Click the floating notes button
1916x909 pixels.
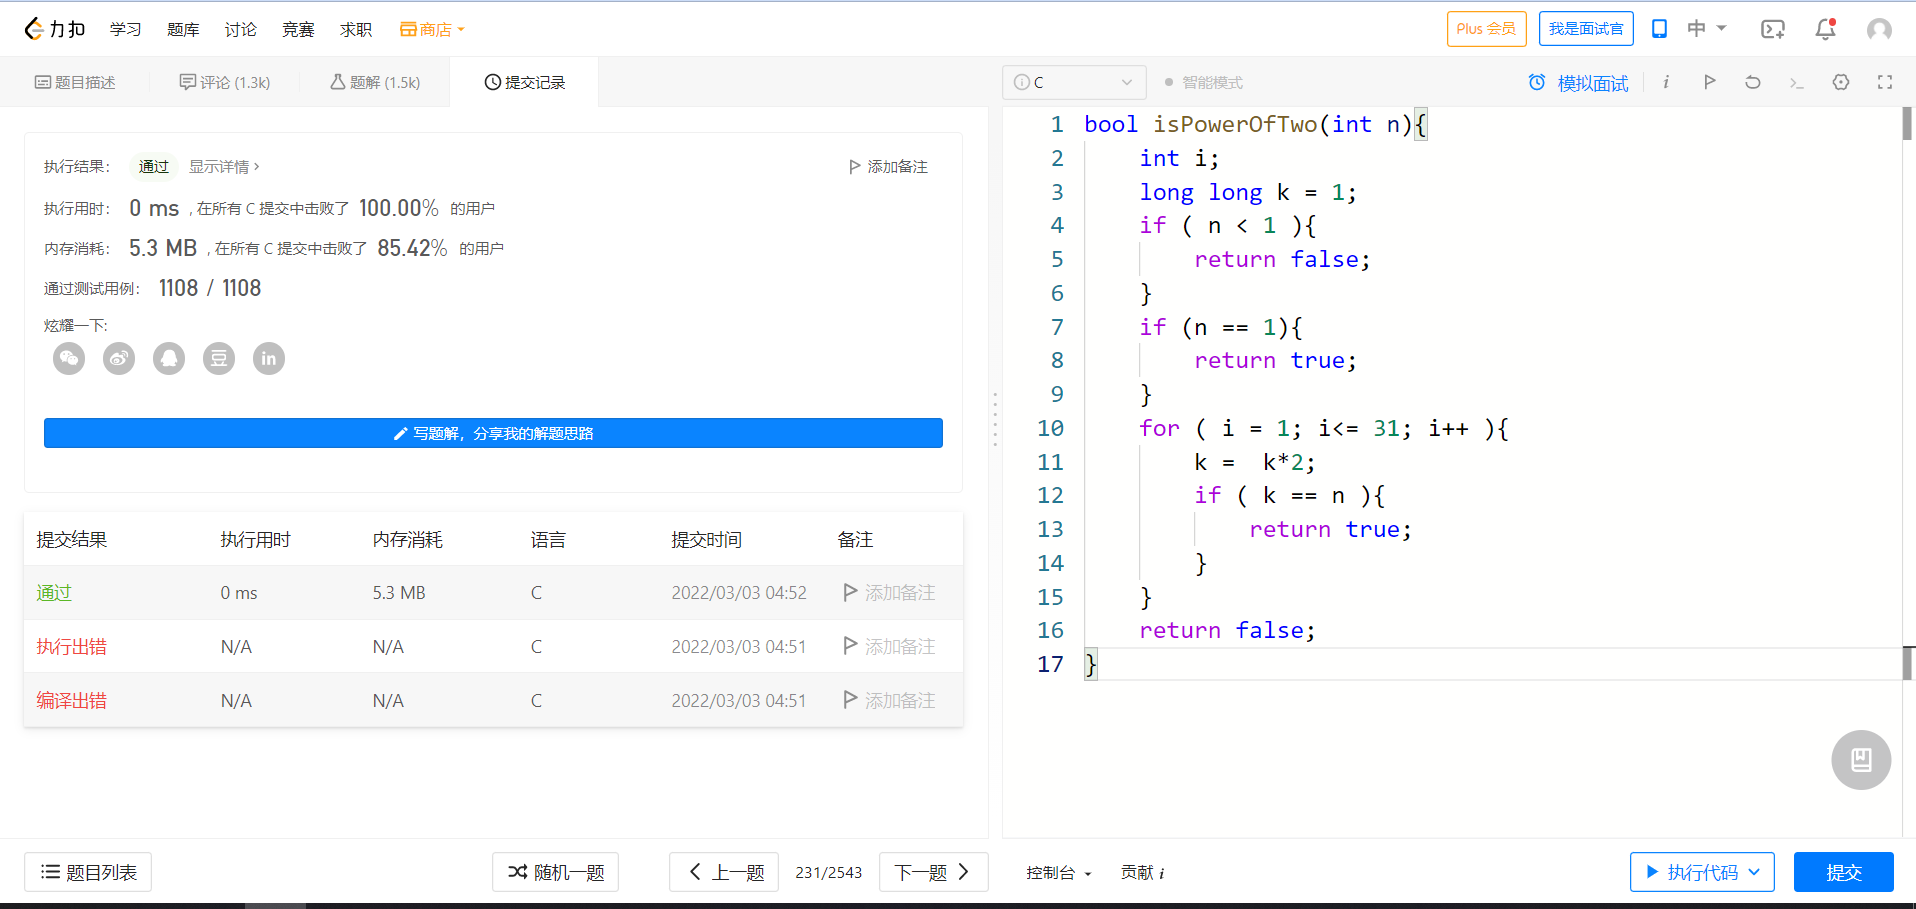[x=1860, y=760]
